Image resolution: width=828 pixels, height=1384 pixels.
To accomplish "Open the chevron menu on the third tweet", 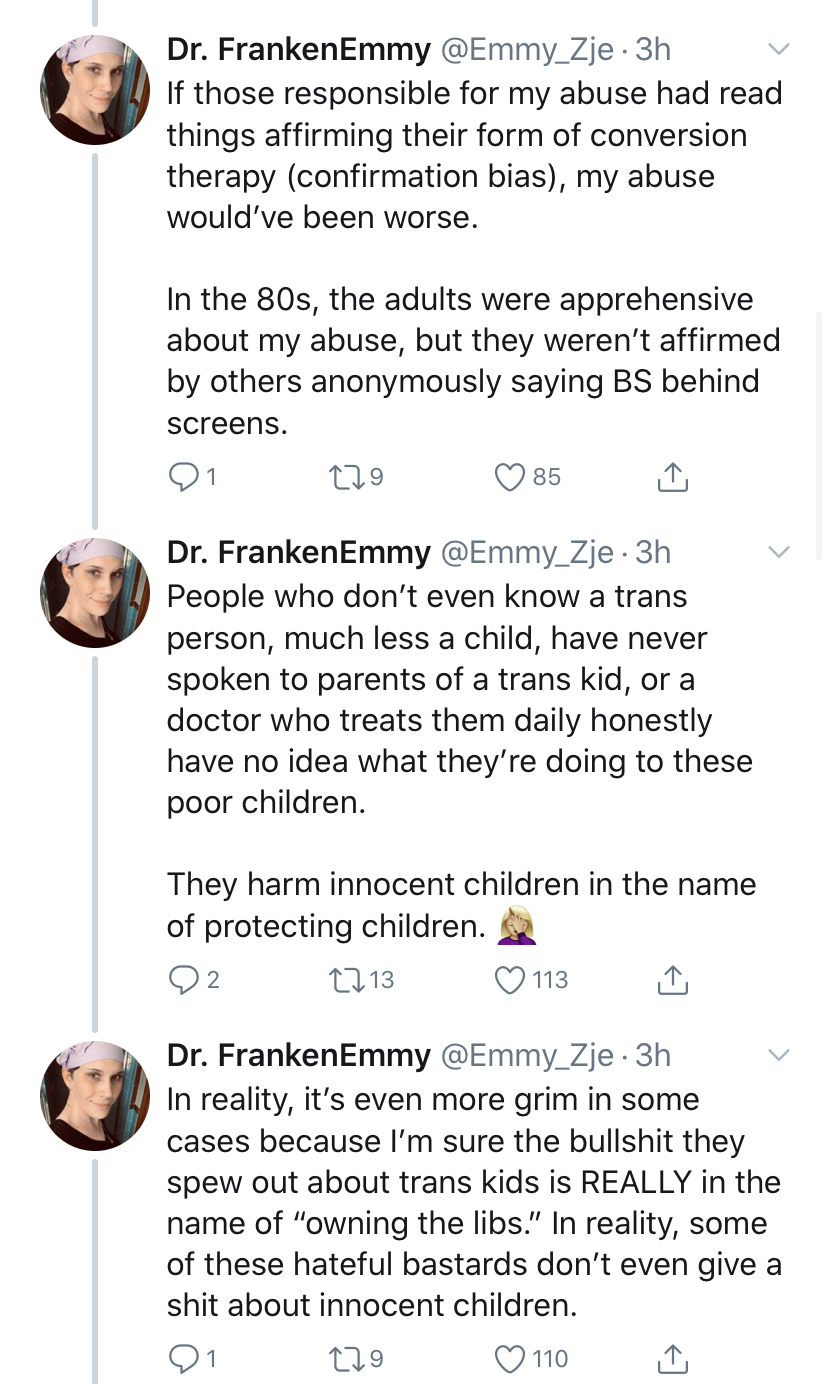I will click(778, 1054).
